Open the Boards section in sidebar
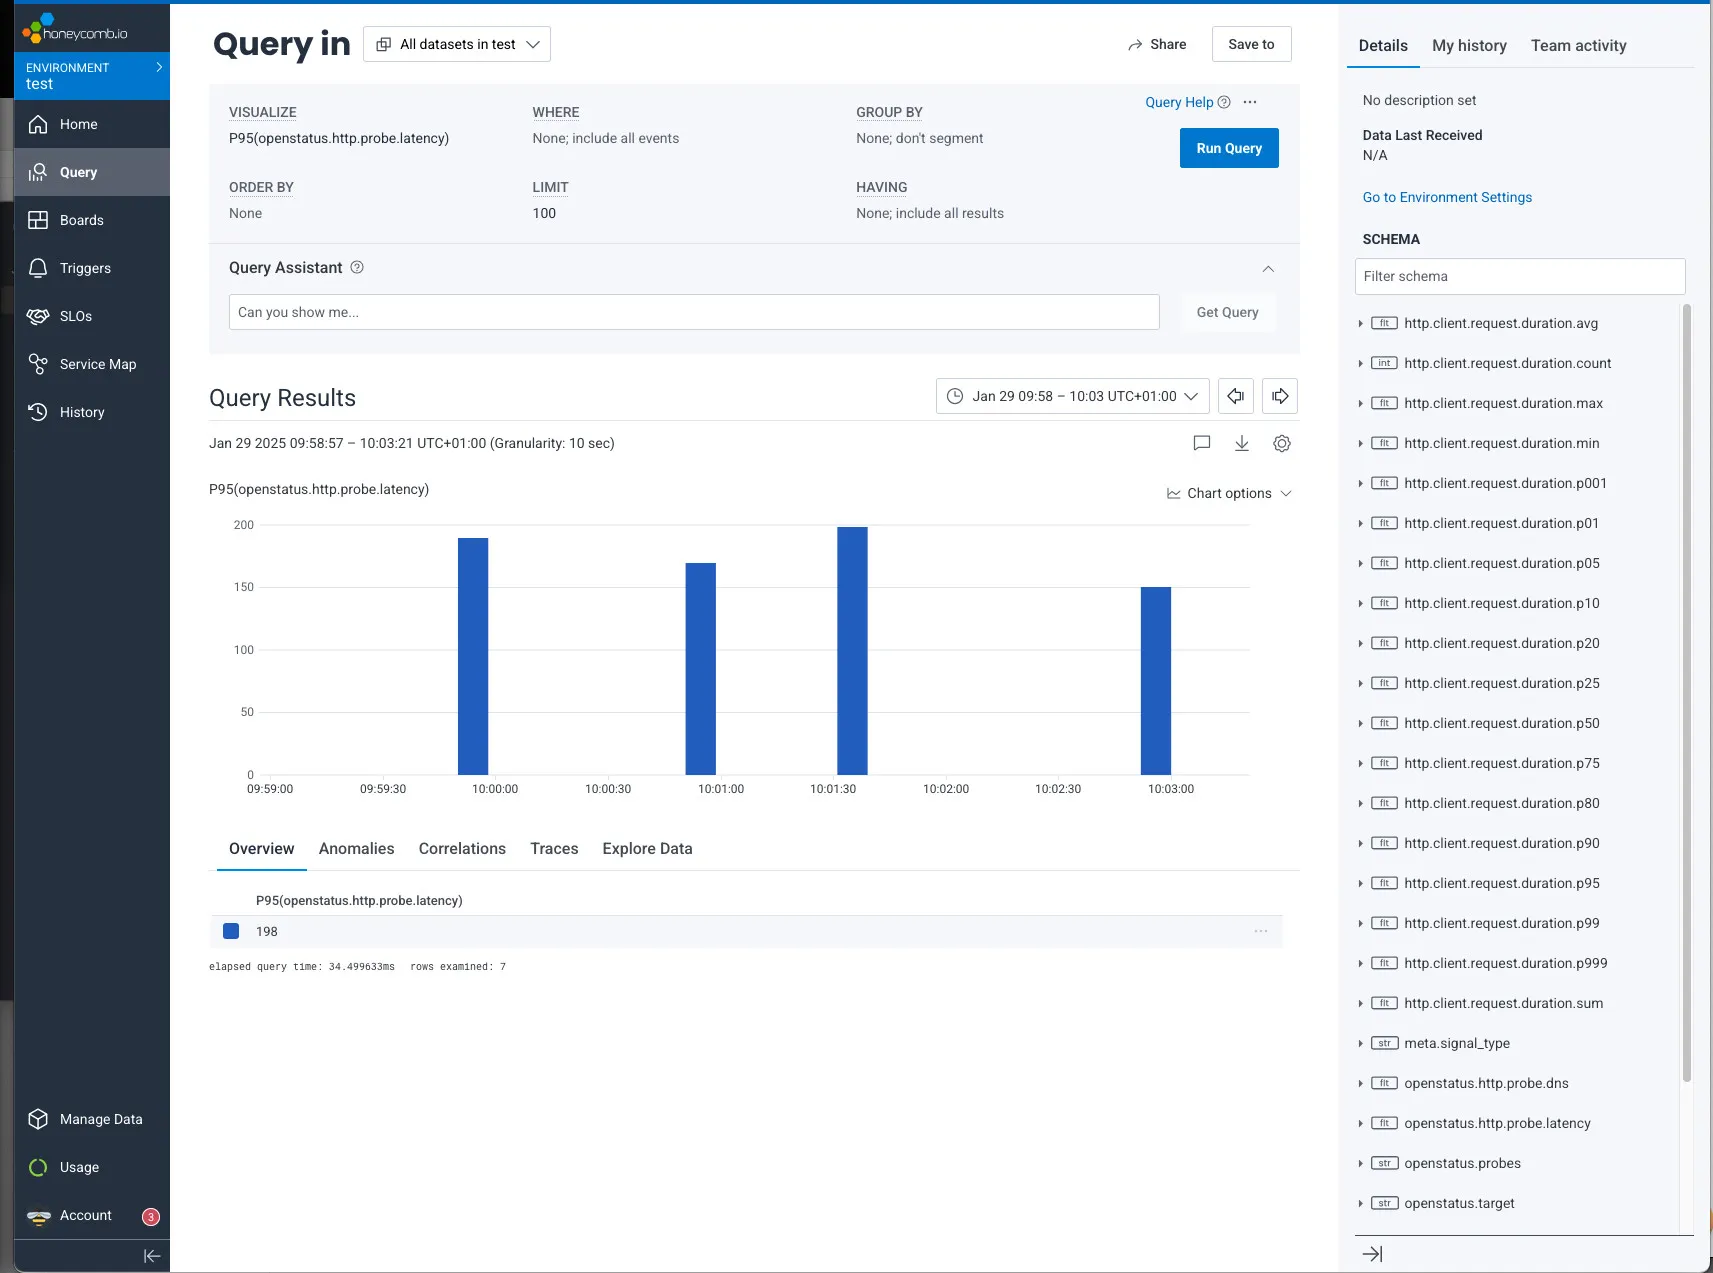 (x=80, y=220)
